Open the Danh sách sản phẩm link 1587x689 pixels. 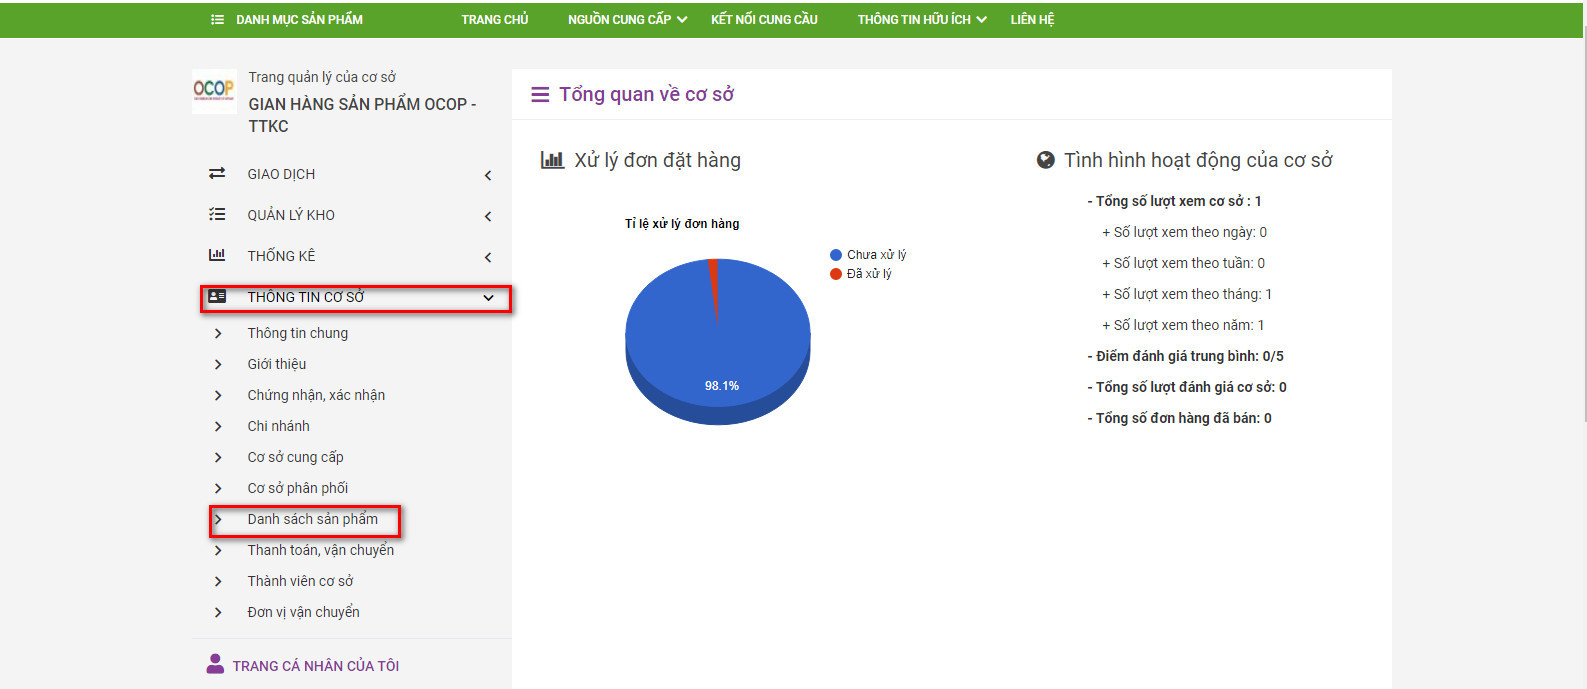[313, 519]
